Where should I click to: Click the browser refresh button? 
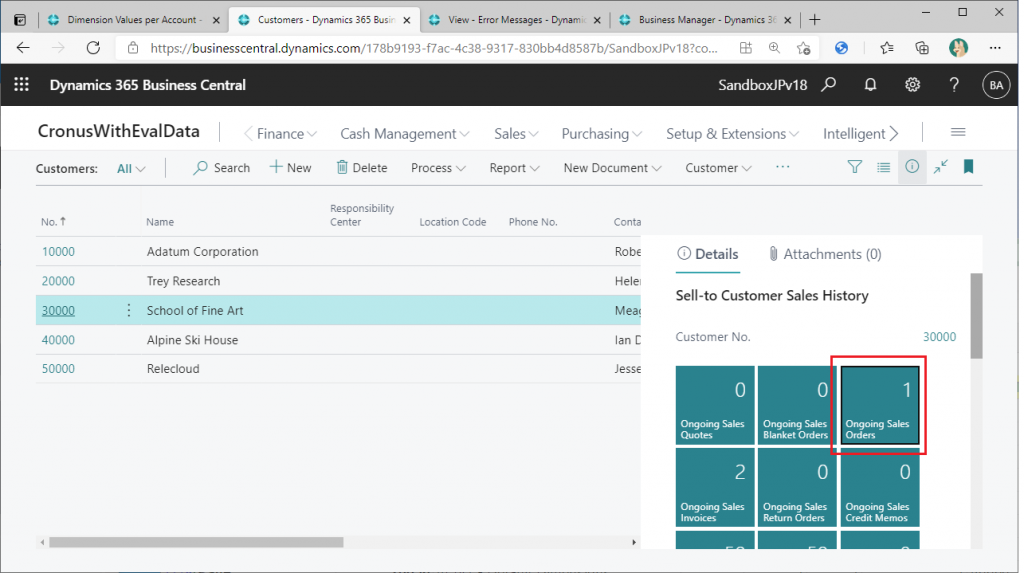pyautogui.click(x=93, y=48)
